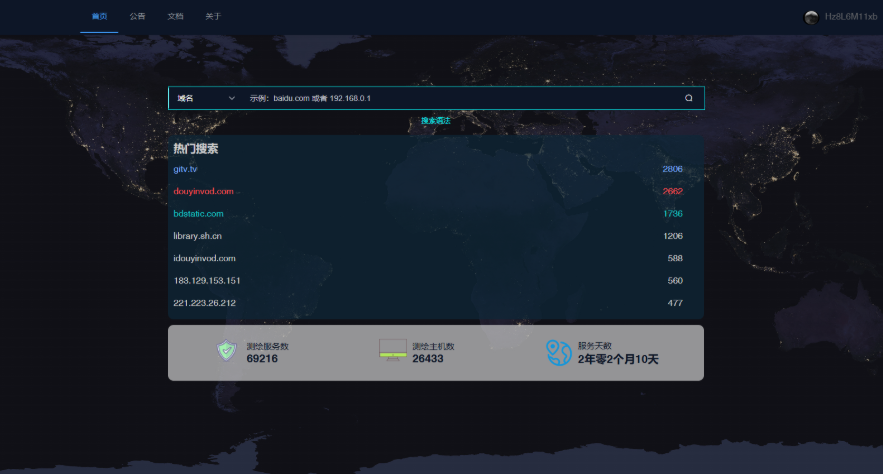Switch to the 首页 tab
883x474 pixels.
98,17
